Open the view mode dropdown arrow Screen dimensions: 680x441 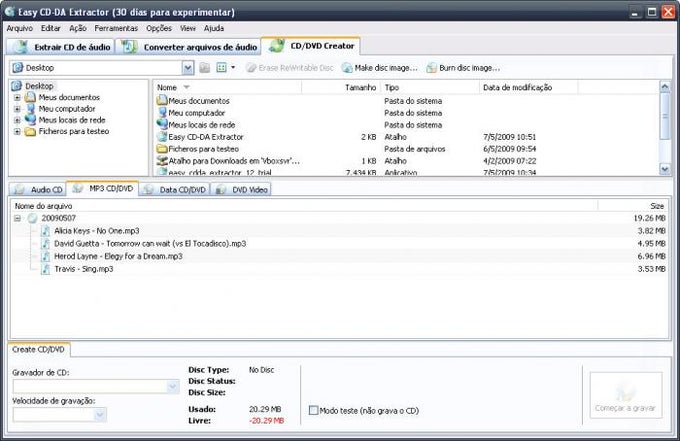[233, 68]
